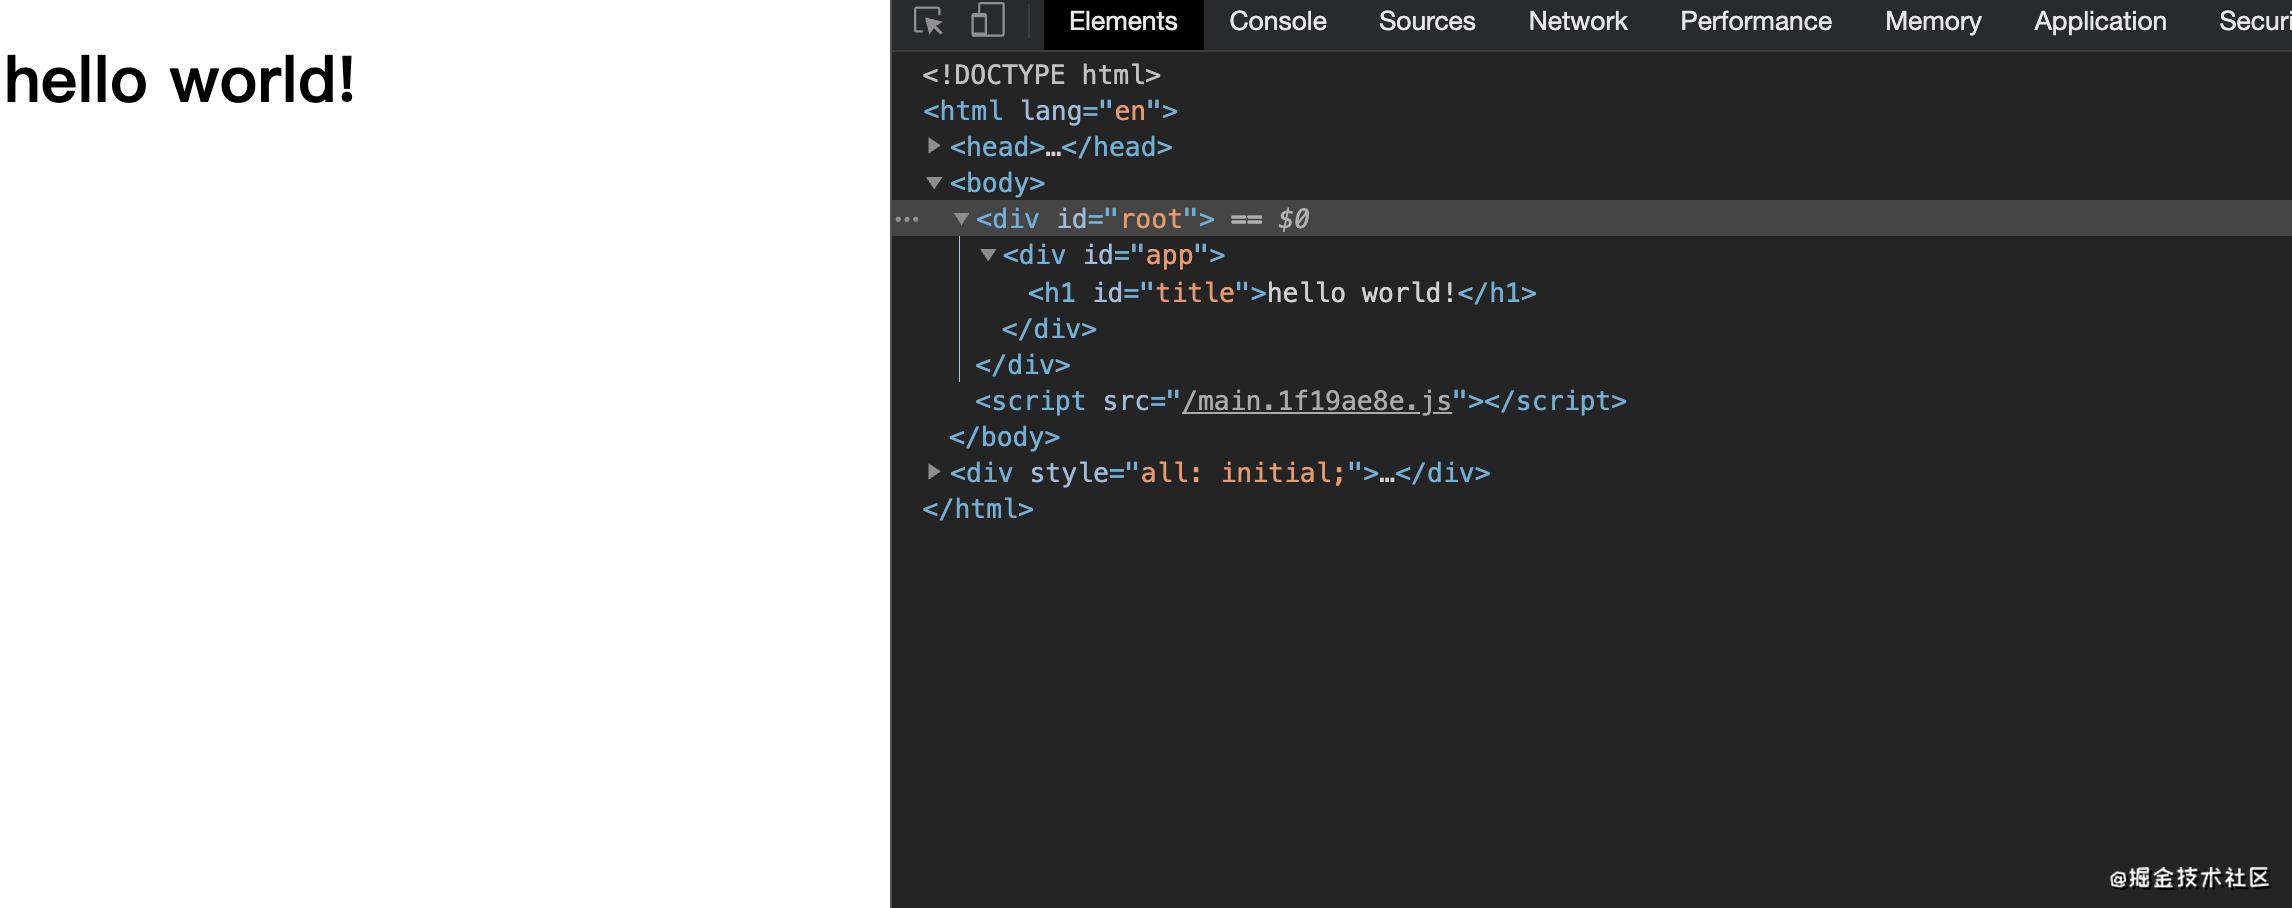2292x908 pixels.
Task: Select the script src node row
Action: [x=1301, y=401]
